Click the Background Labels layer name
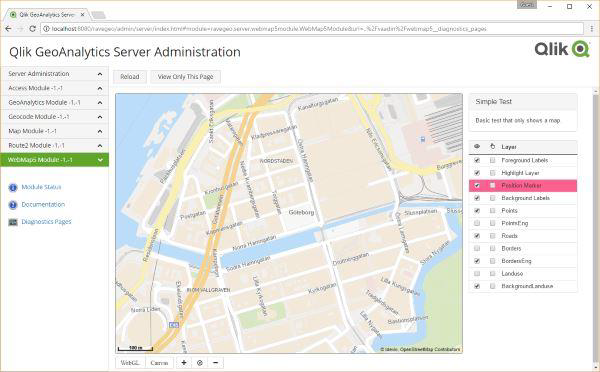 525,198
